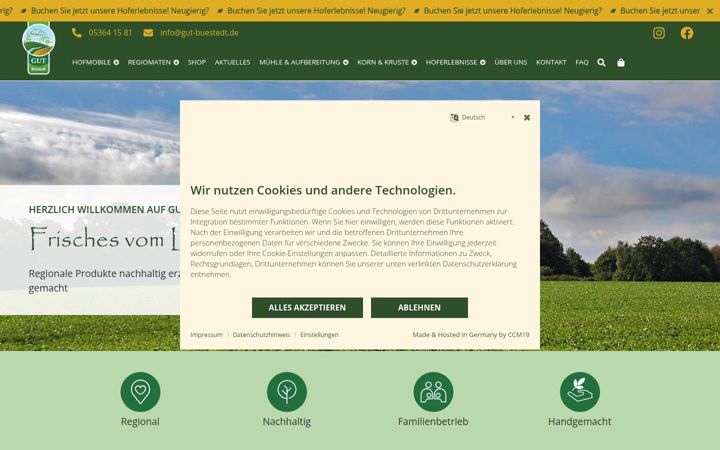The width and height of the screenshot is (720, 450).
Task: Expand the Hoferlebnisse submenu
Action: pyautogui.click(x=483, y=62)
